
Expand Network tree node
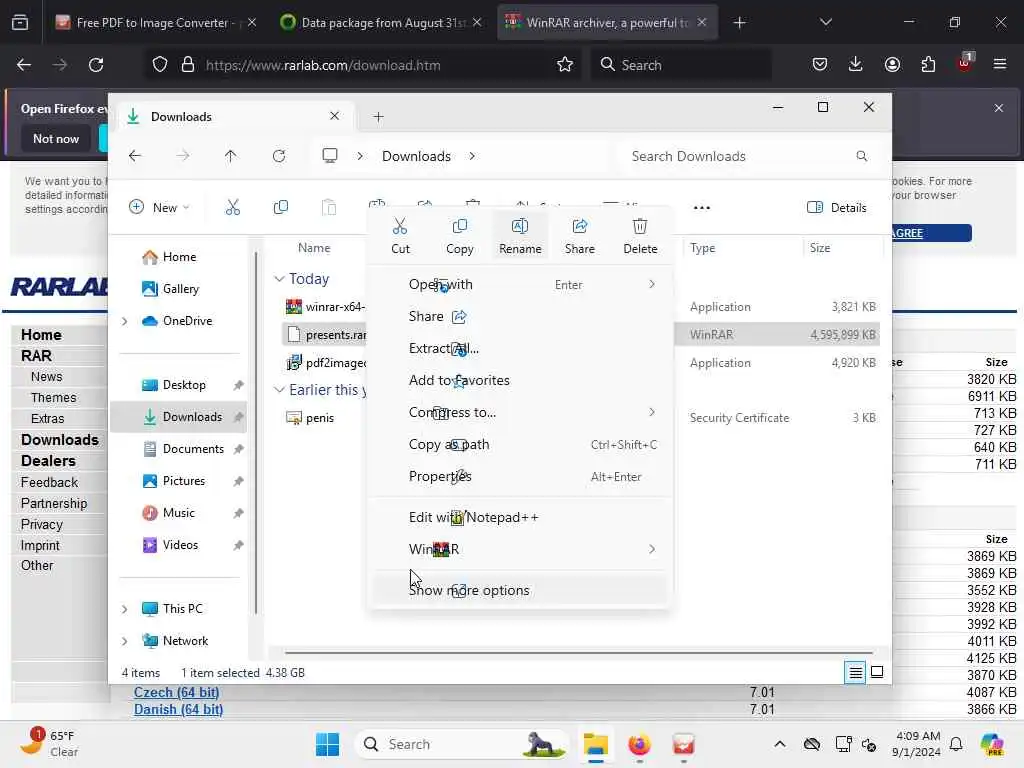[124, 641]
